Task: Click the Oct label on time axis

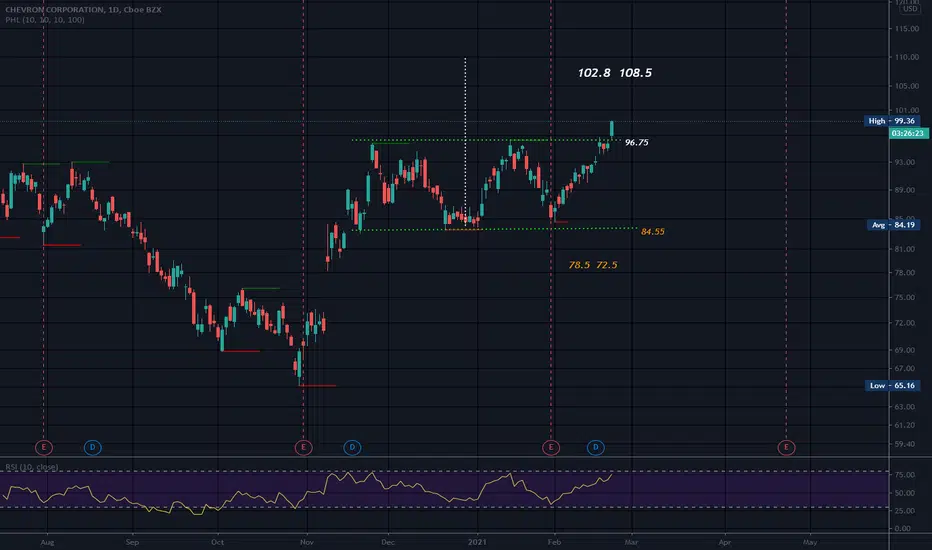Action: tap(217, 542)
